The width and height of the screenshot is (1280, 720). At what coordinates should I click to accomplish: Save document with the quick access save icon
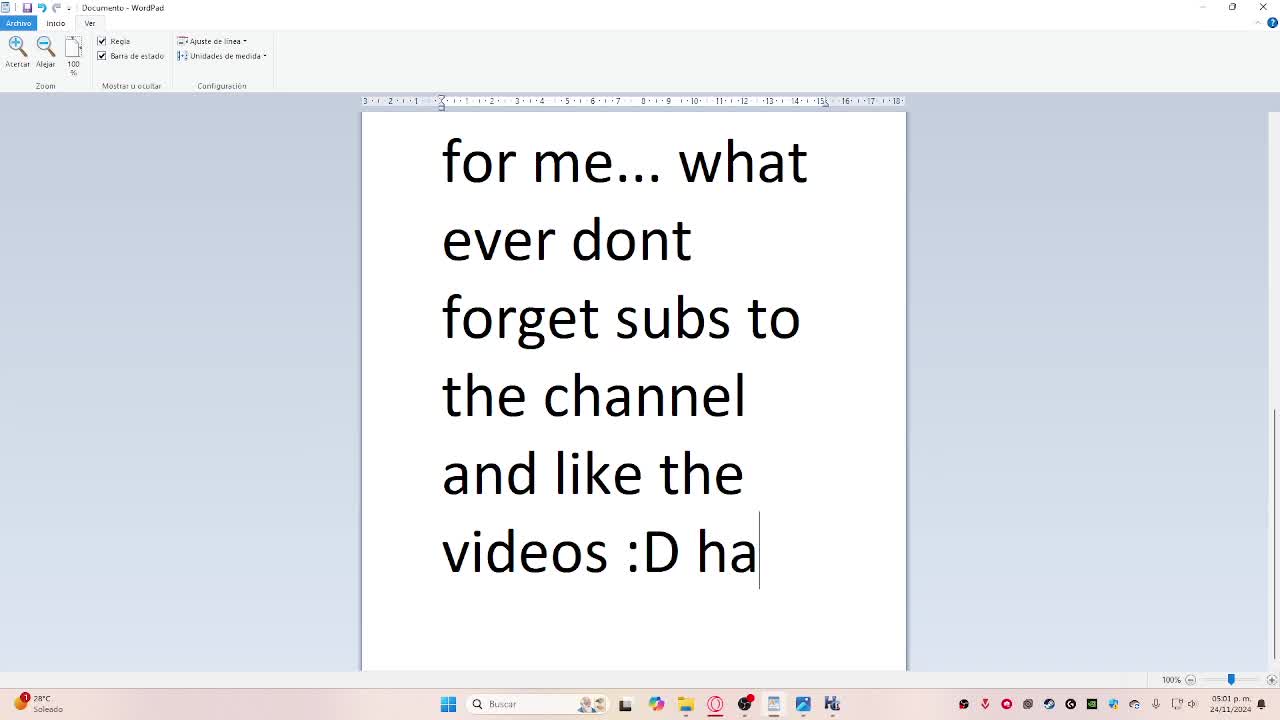(27, 8)
